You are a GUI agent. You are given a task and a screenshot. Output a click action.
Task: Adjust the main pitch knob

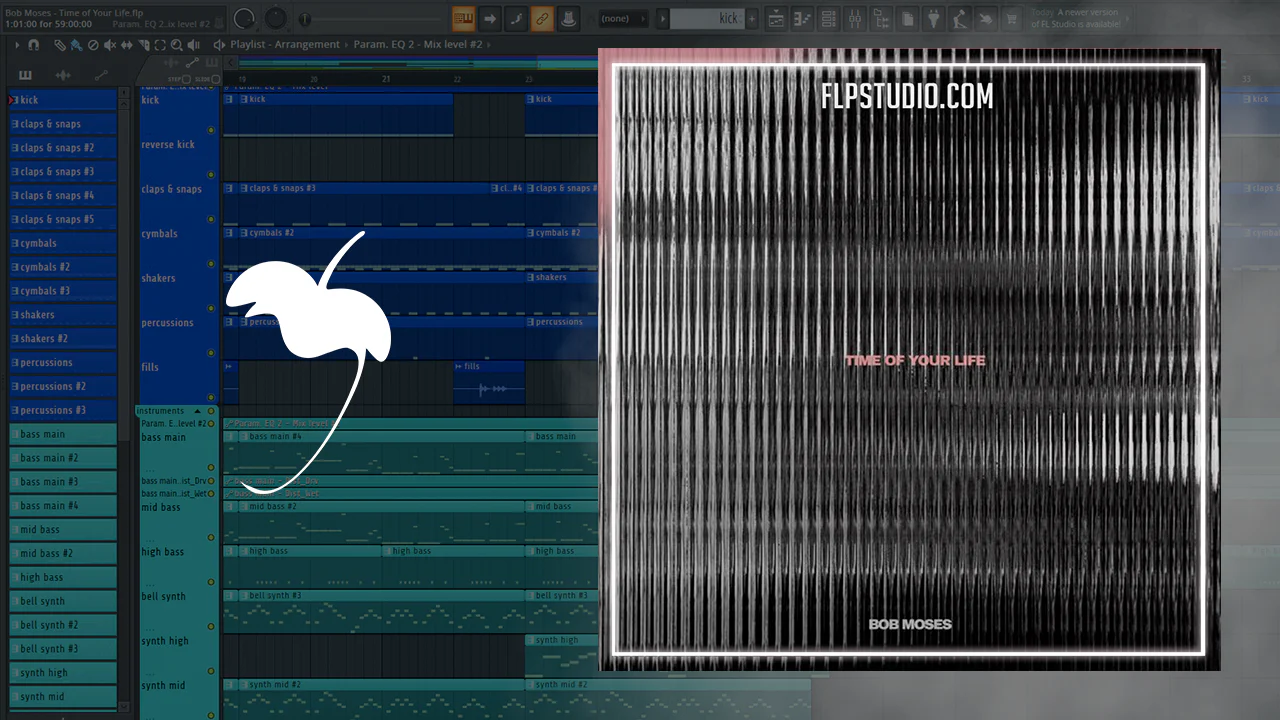click(x=276, y=18)
